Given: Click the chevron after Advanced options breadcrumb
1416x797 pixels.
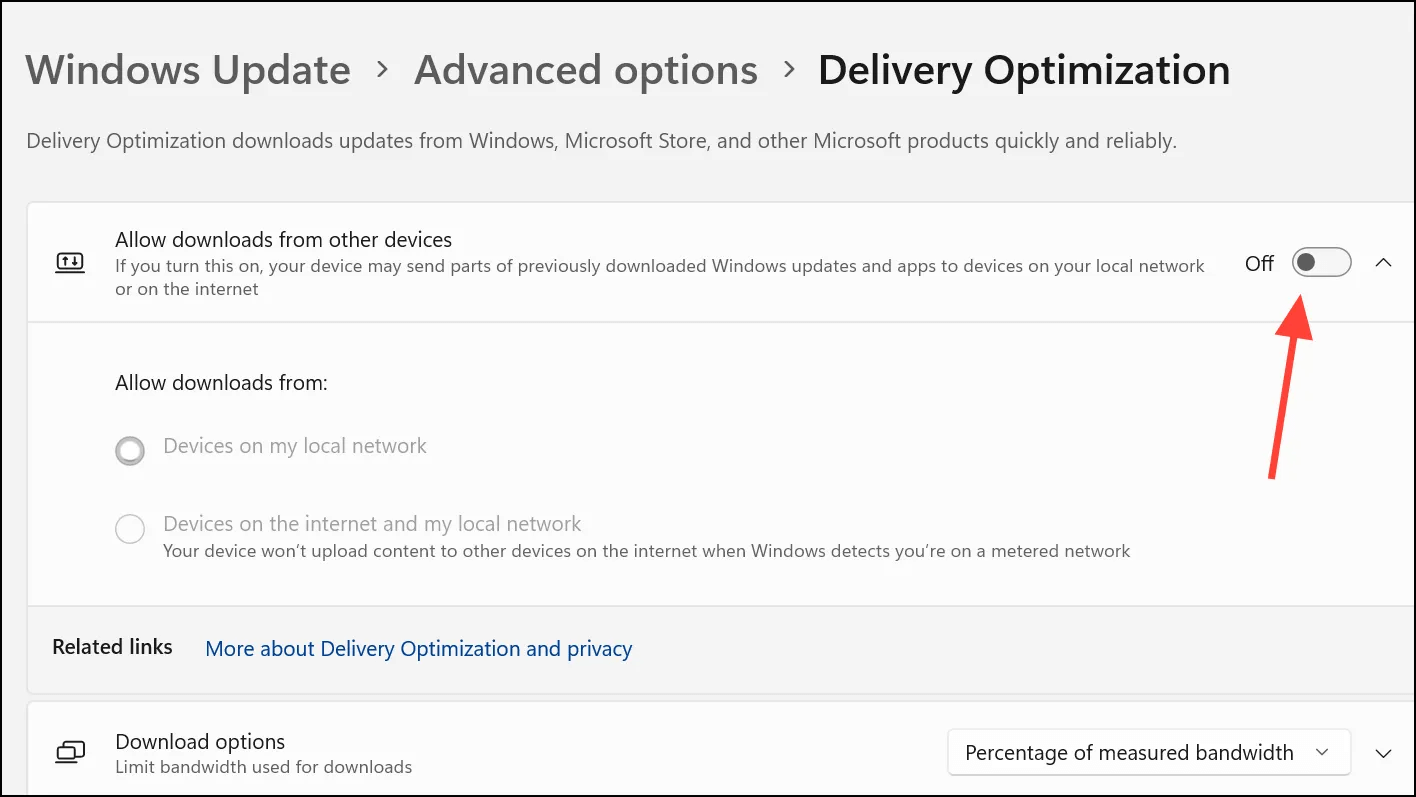Looking at the screenshot, I should 788,70.
